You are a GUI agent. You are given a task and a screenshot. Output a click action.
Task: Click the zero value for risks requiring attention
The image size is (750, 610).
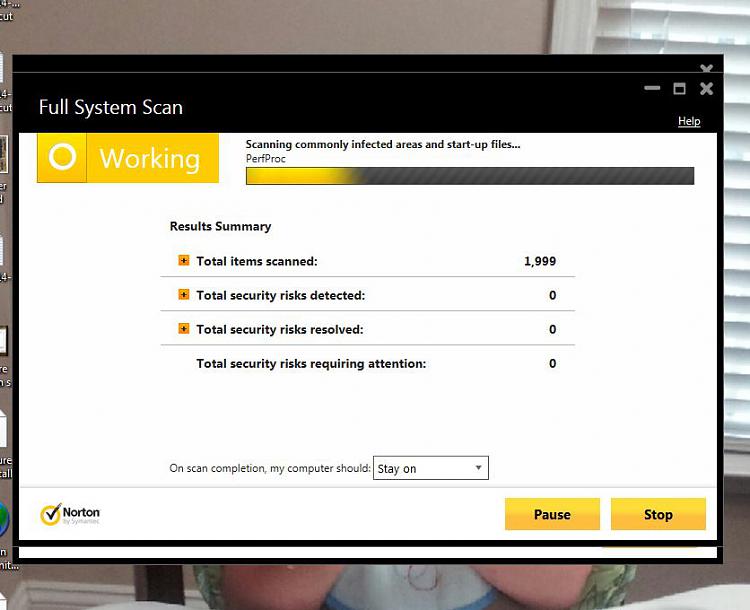point(552,364)
